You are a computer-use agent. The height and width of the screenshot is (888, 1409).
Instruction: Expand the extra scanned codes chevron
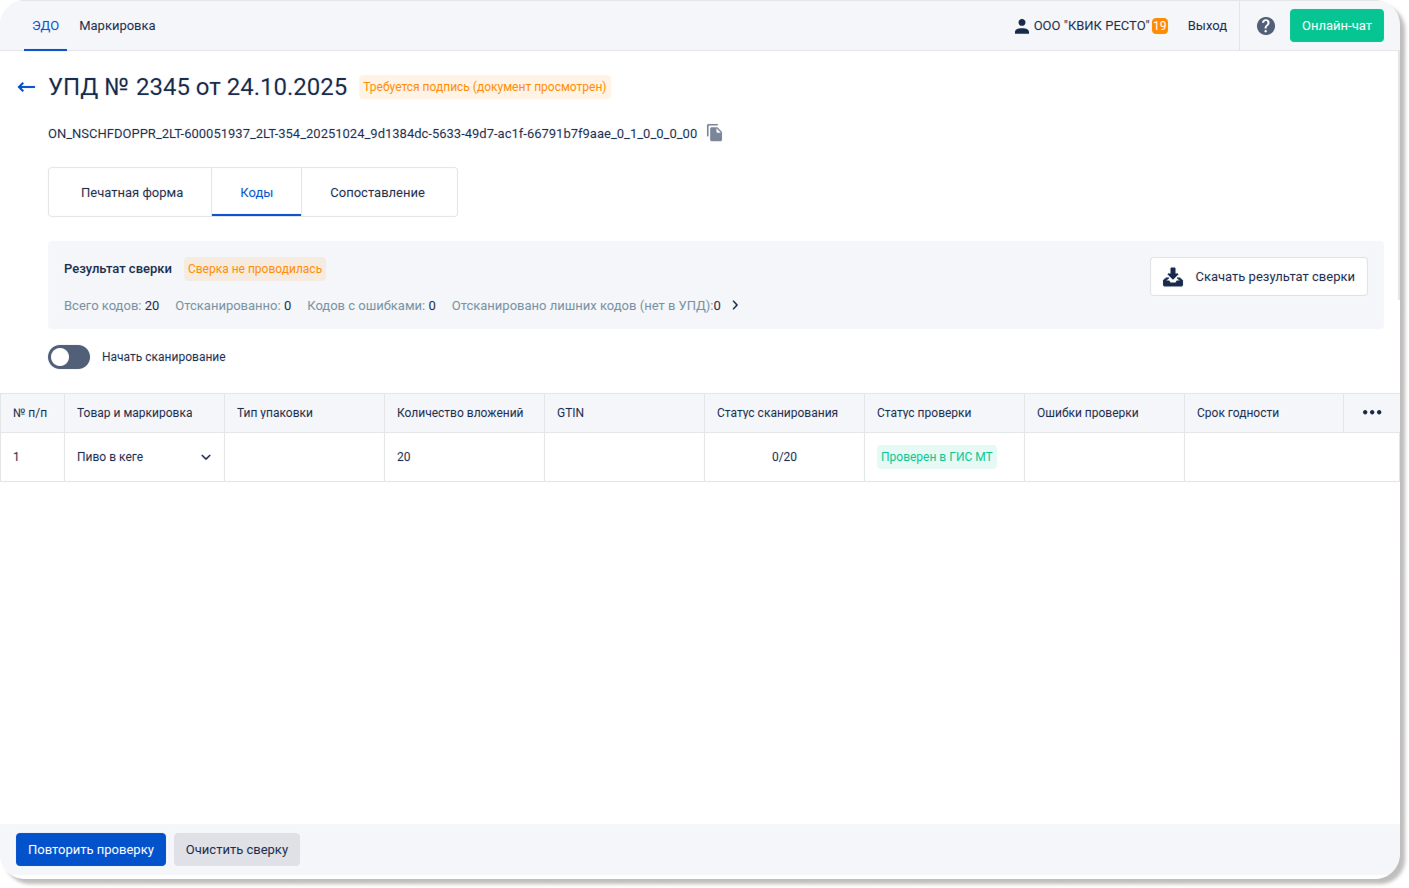coord(735,306)
